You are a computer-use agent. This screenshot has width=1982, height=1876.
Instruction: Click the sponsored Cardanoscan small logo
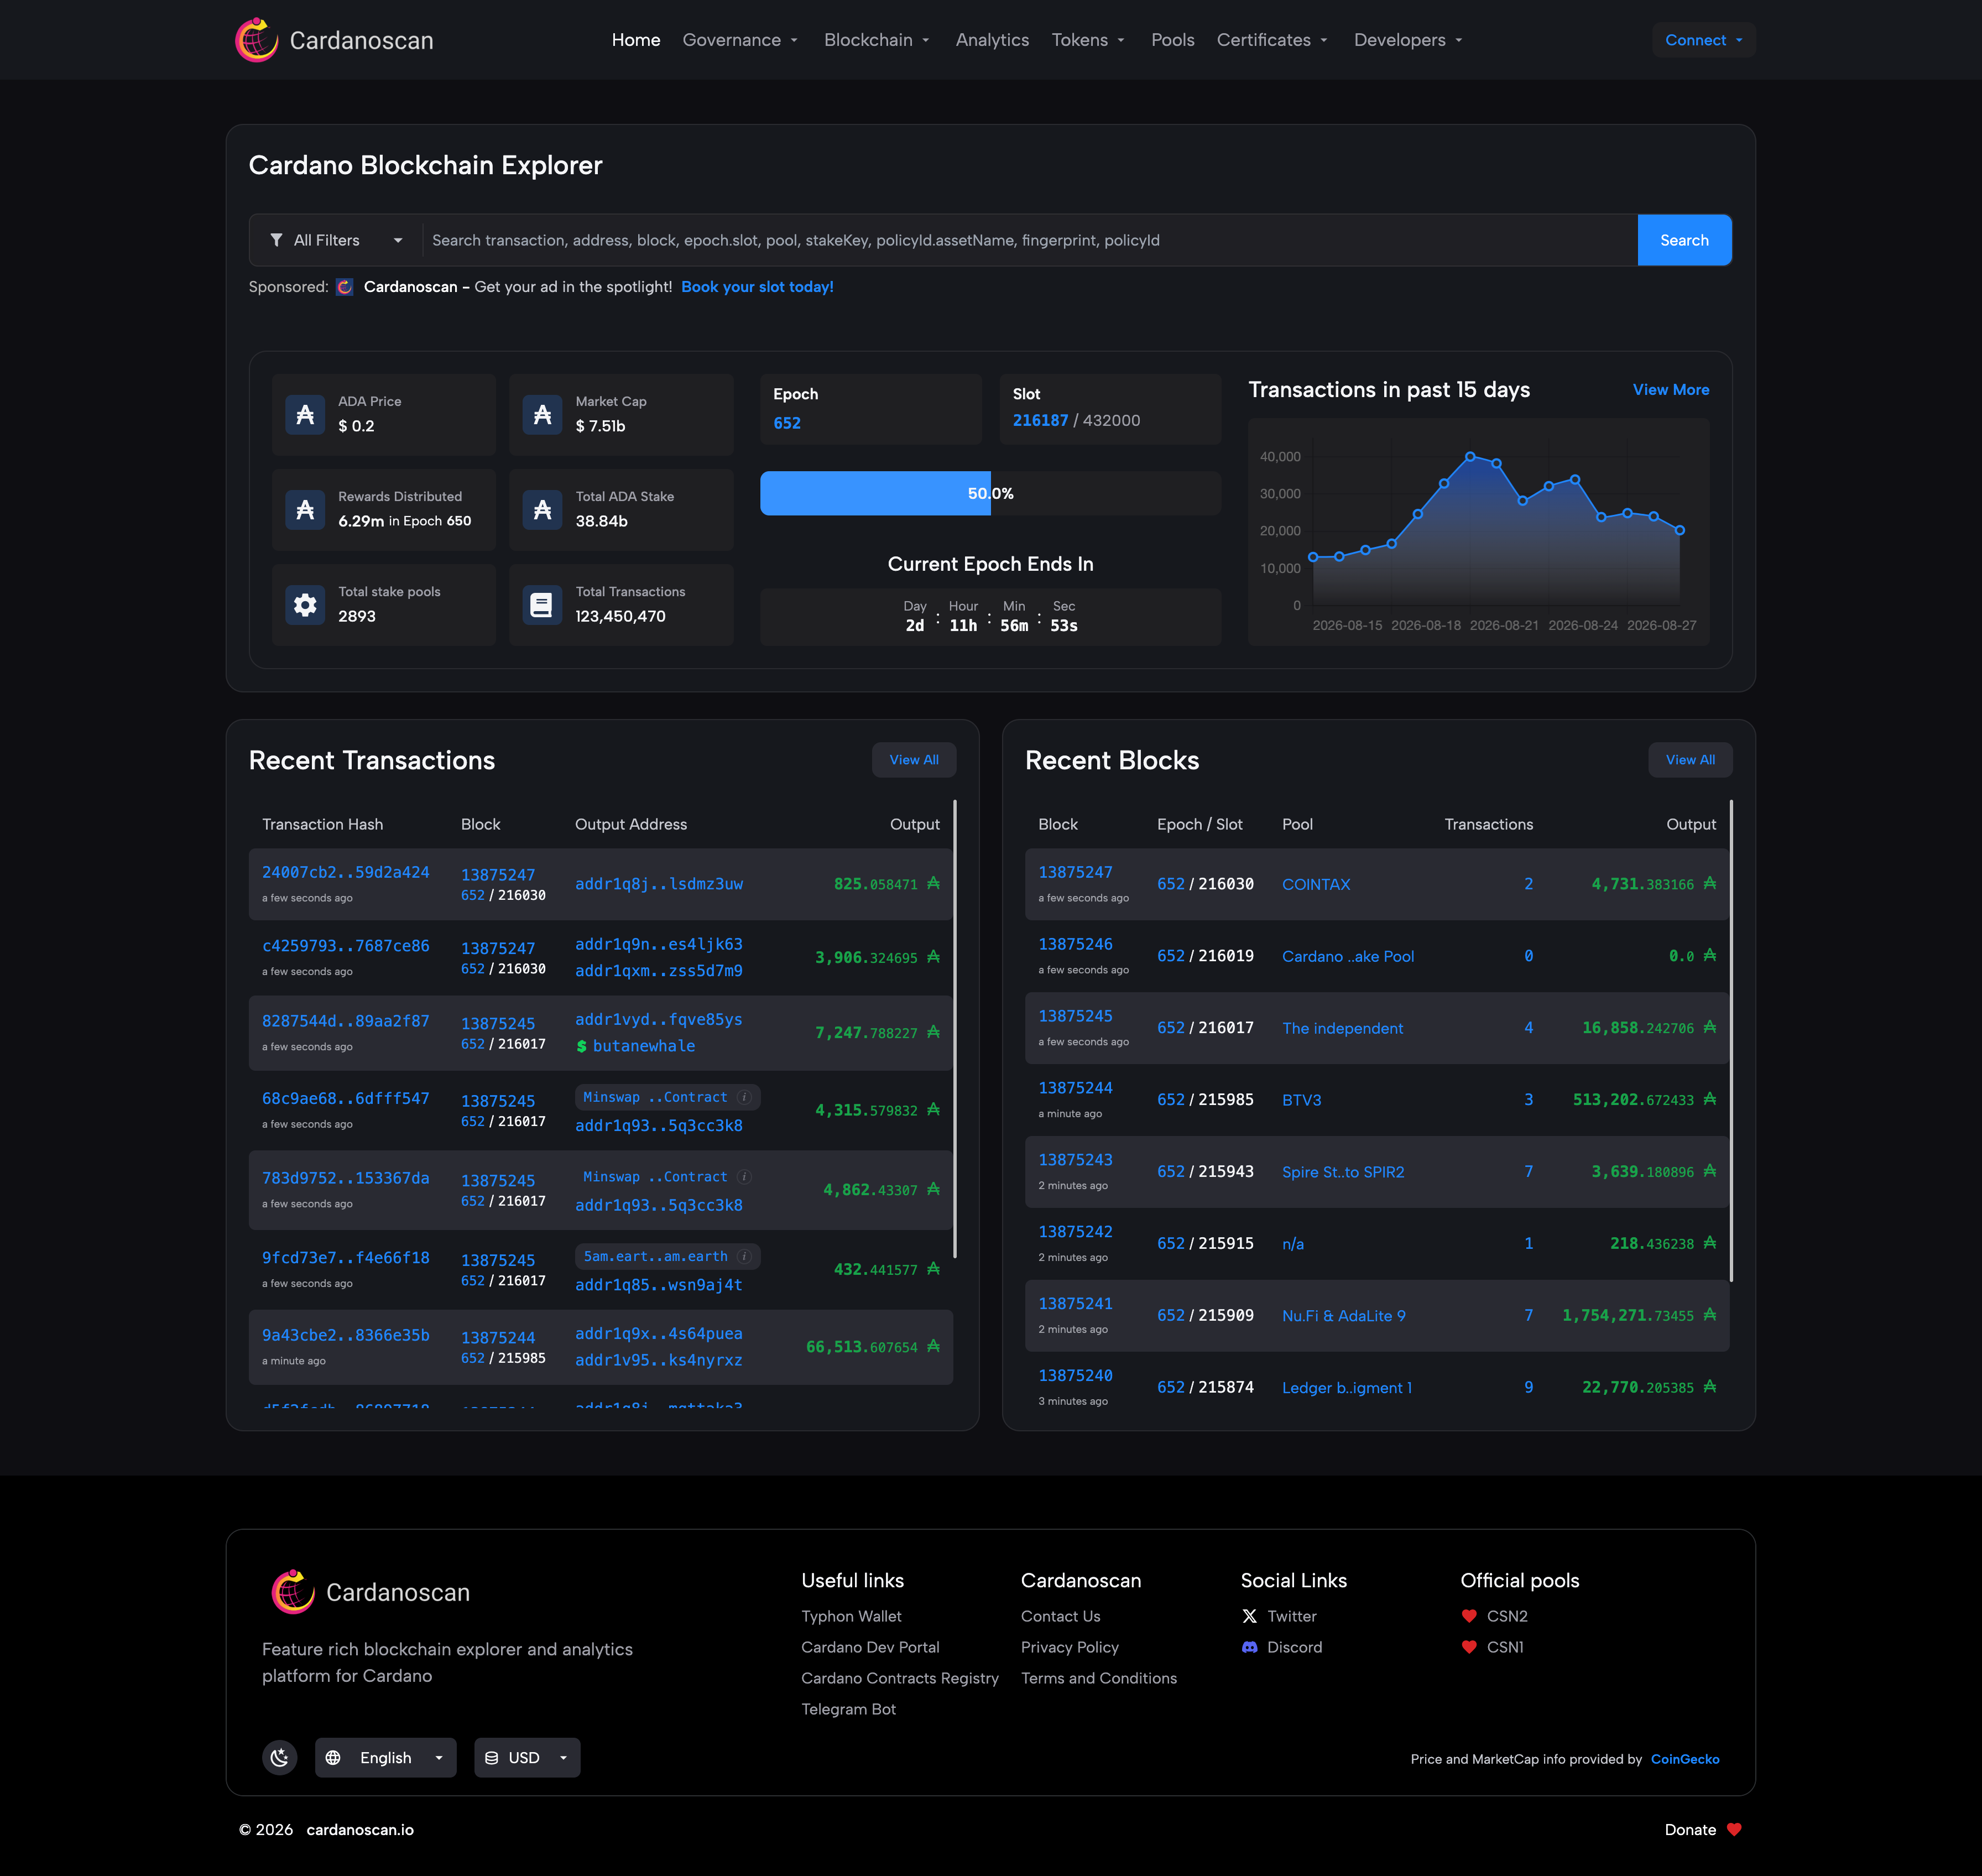click(344, 287)
